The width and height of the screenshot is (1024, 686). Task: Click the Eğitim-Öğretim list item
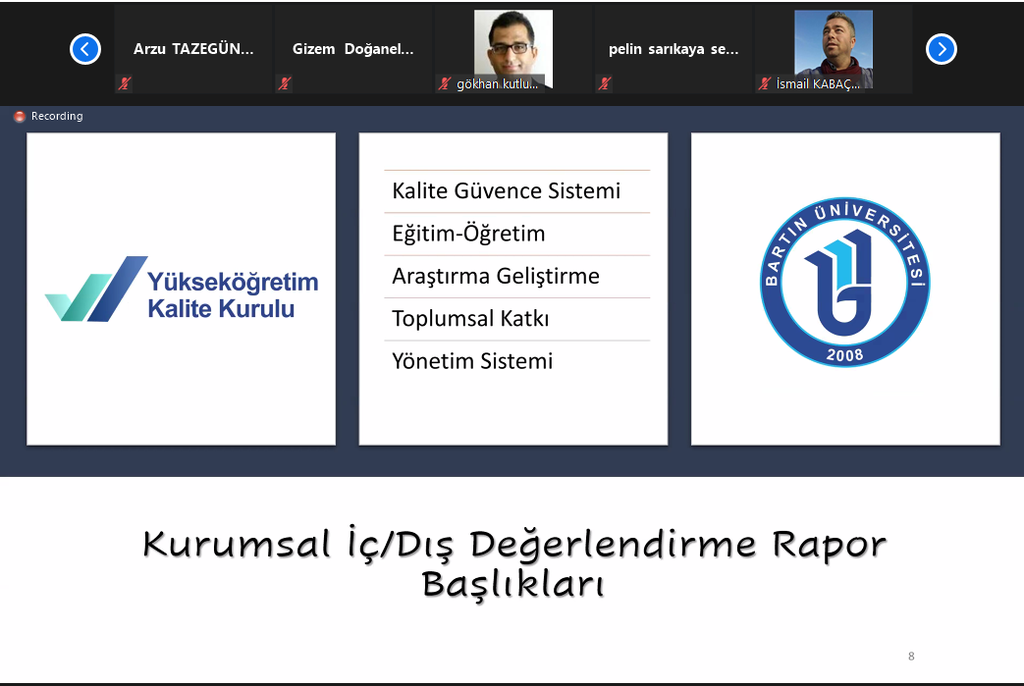tap(468, 234)
